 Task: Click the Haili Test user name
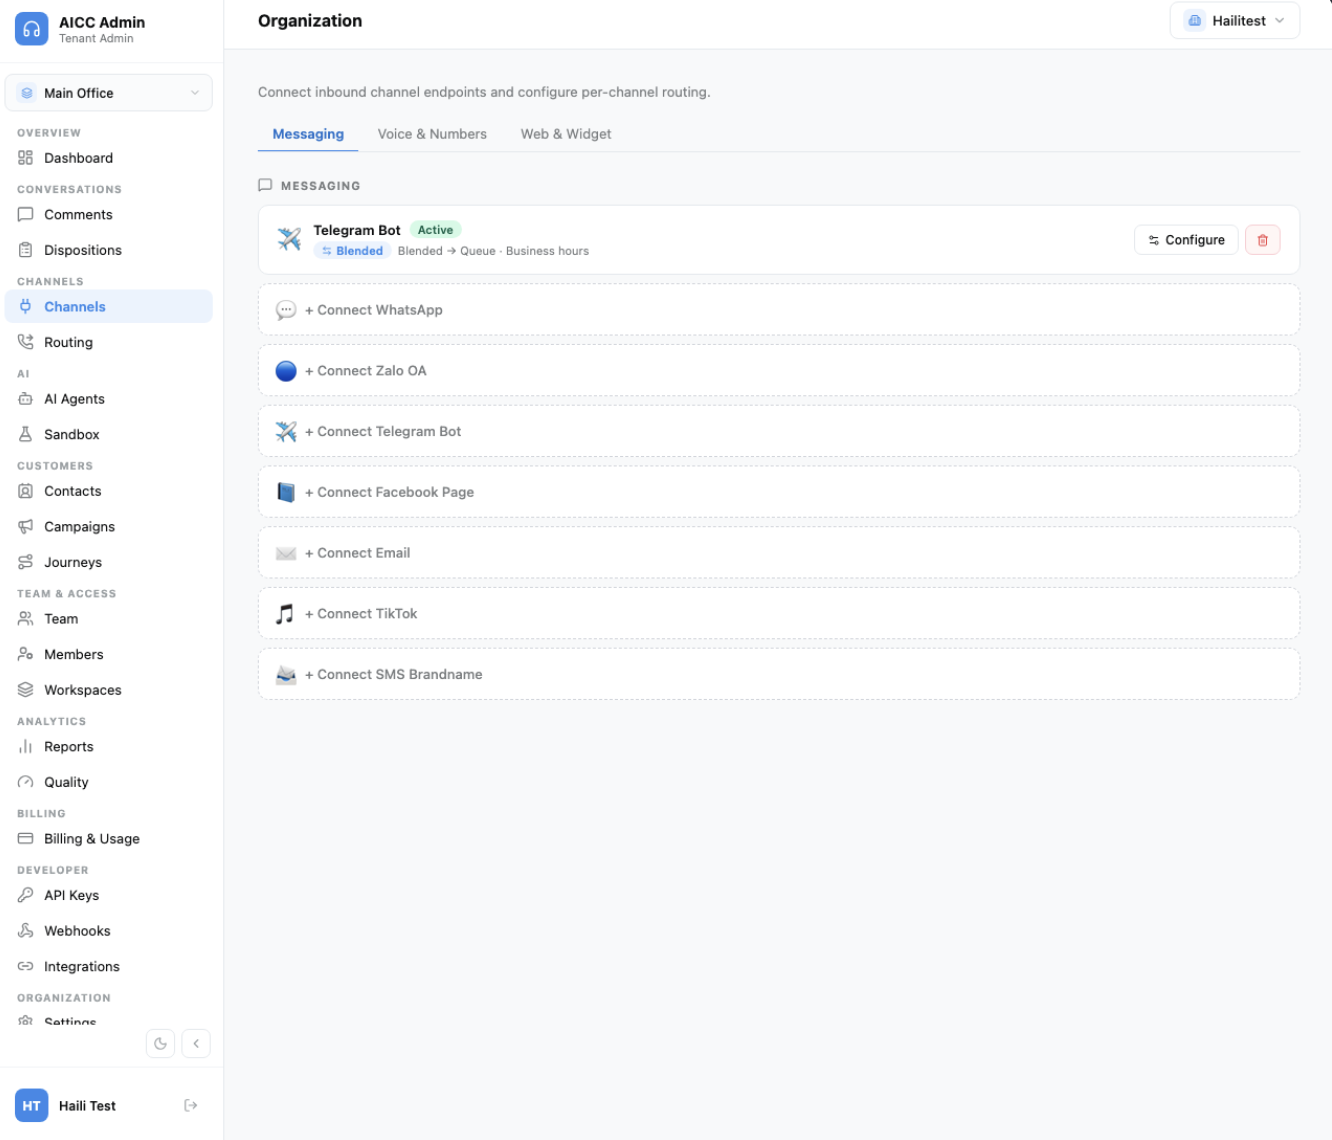click(87, 1106)
